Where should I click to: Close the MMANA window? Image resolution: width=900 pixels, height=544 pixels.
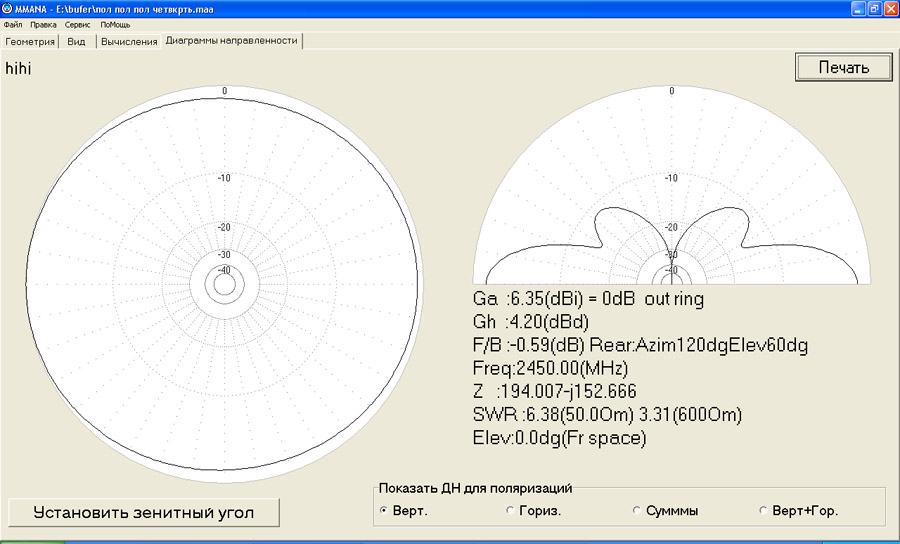pyautogui.click(x=890, y=9)
